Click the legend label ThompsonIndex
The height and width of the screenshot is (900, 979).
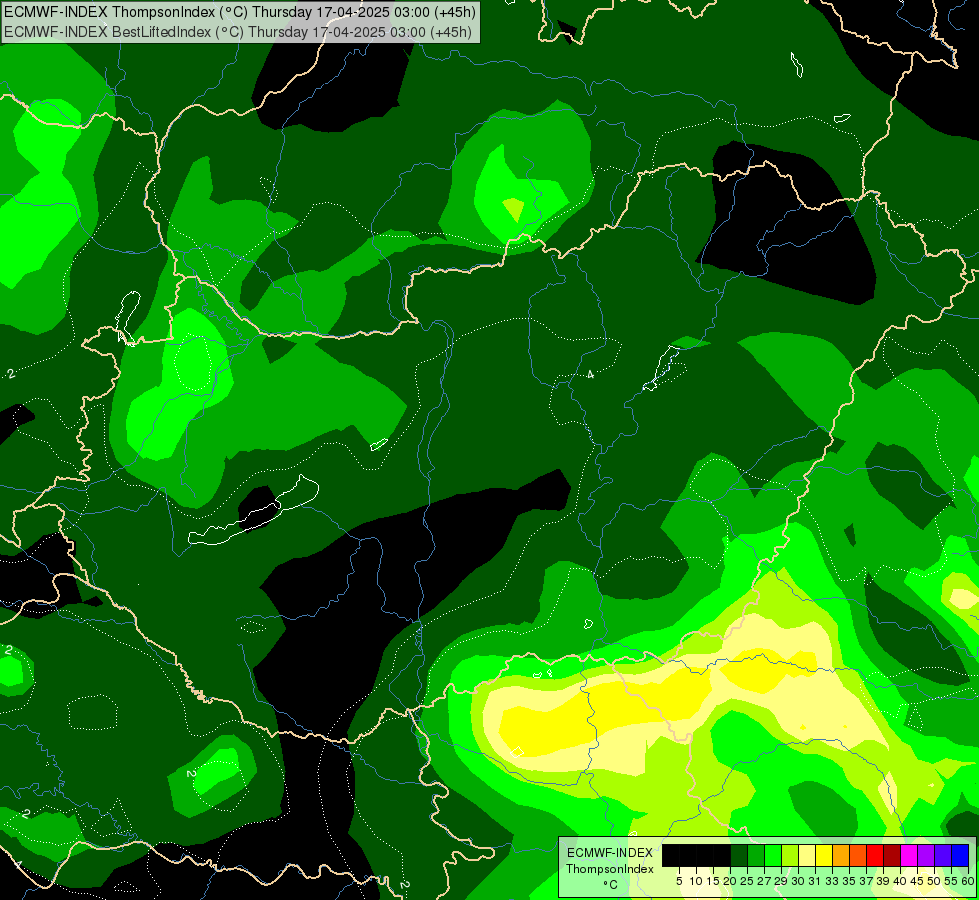pos(610,869)
